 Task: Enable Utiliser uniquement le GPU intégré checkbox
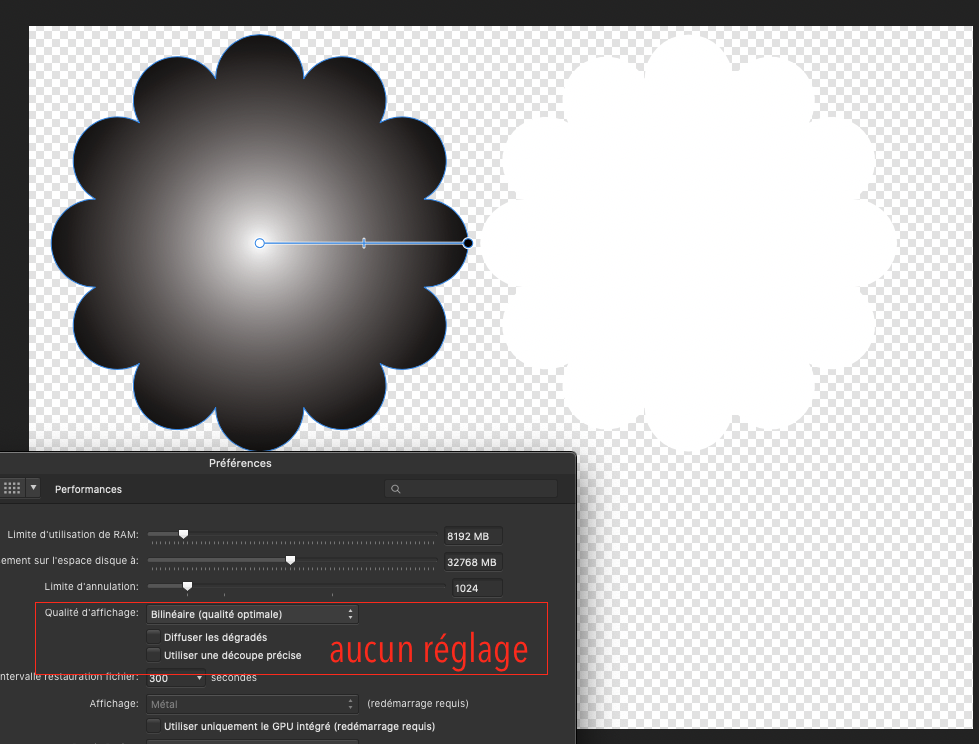pyautogui.click(x=154, y=726)
